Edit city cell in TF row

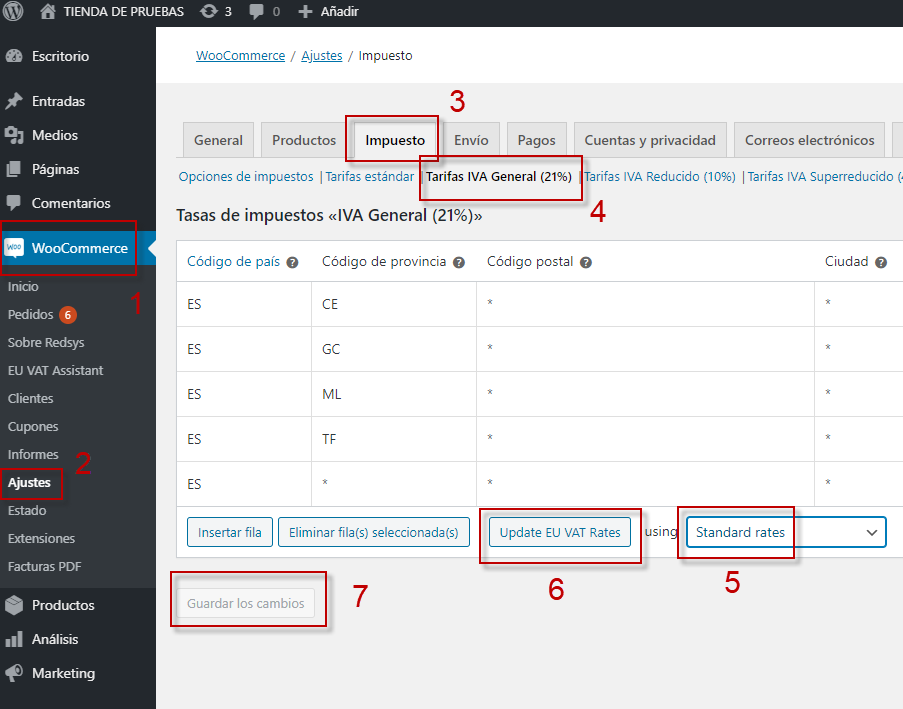click(859, 439)
